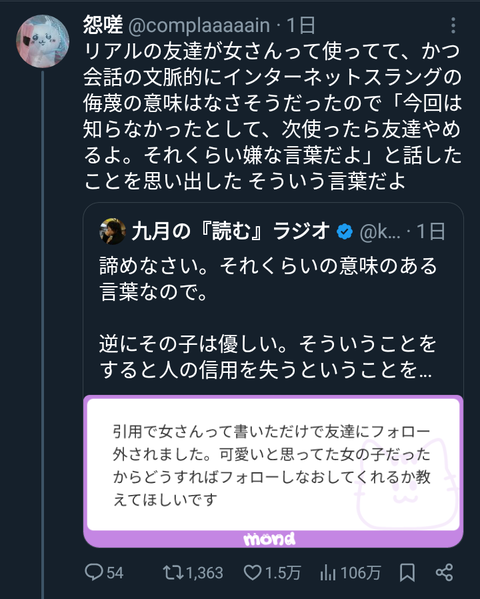This screenshot has width=480, height=599.
Task: Open 九月の『読む』ラジオ account name
Action: point(230,231)
